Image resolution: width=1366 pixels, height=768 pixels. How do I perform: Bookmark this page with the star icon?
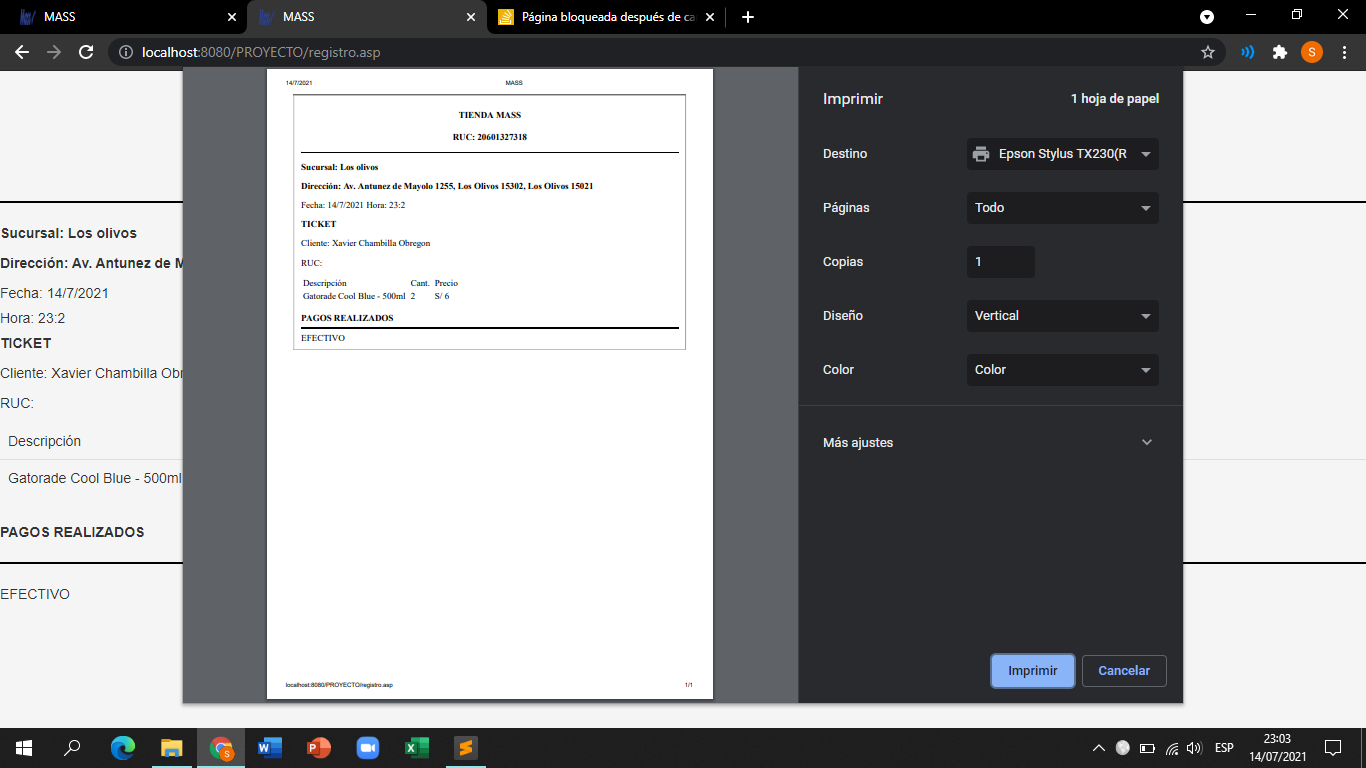tap(1207, 52)
